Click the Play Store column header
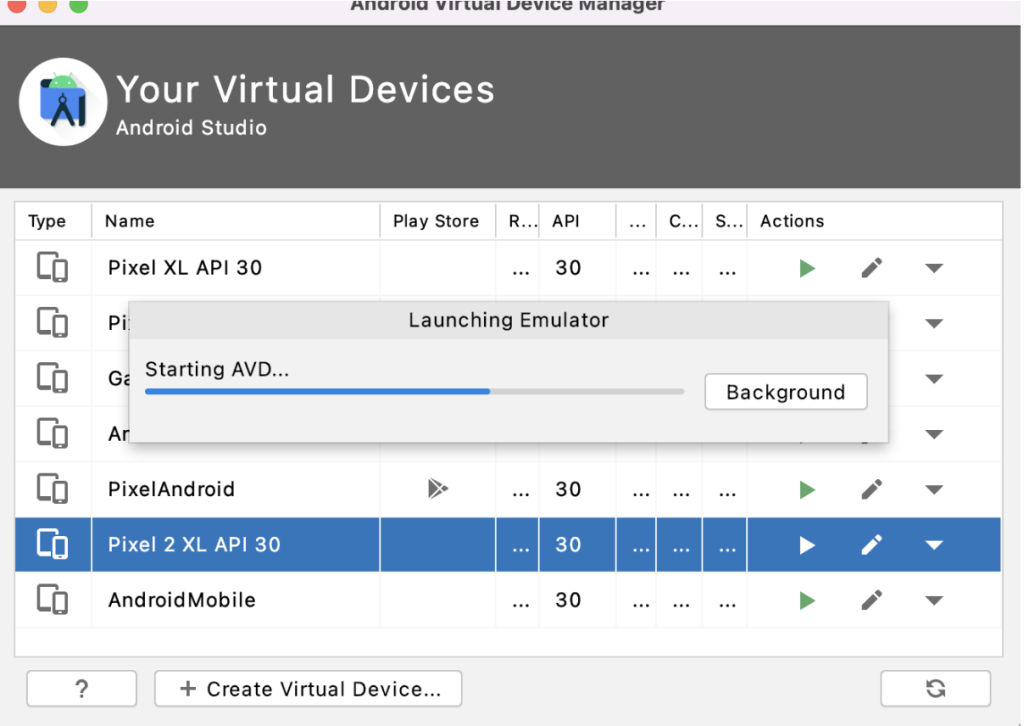Screen dimensions: 1024x726 pos(436,221)
